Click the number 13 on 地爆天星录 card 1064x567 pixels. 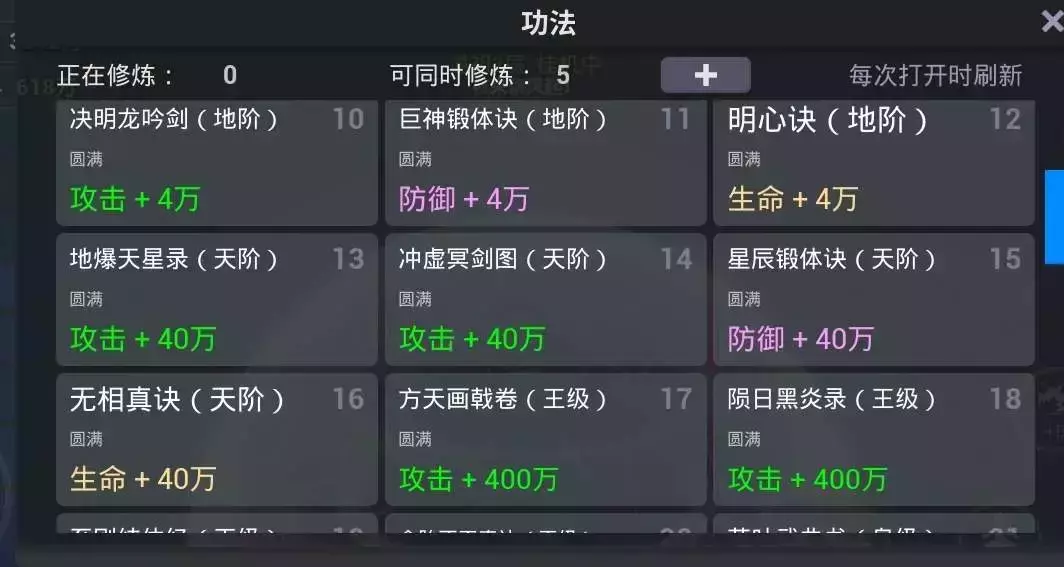click(x=348, y=259)
